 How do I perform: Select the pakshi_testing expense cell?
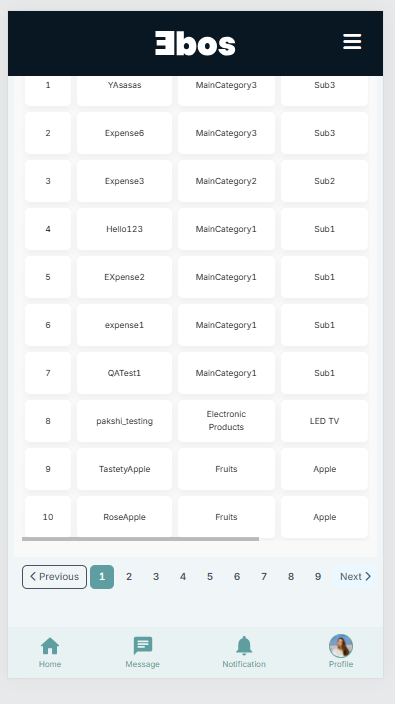pos(124,421)
